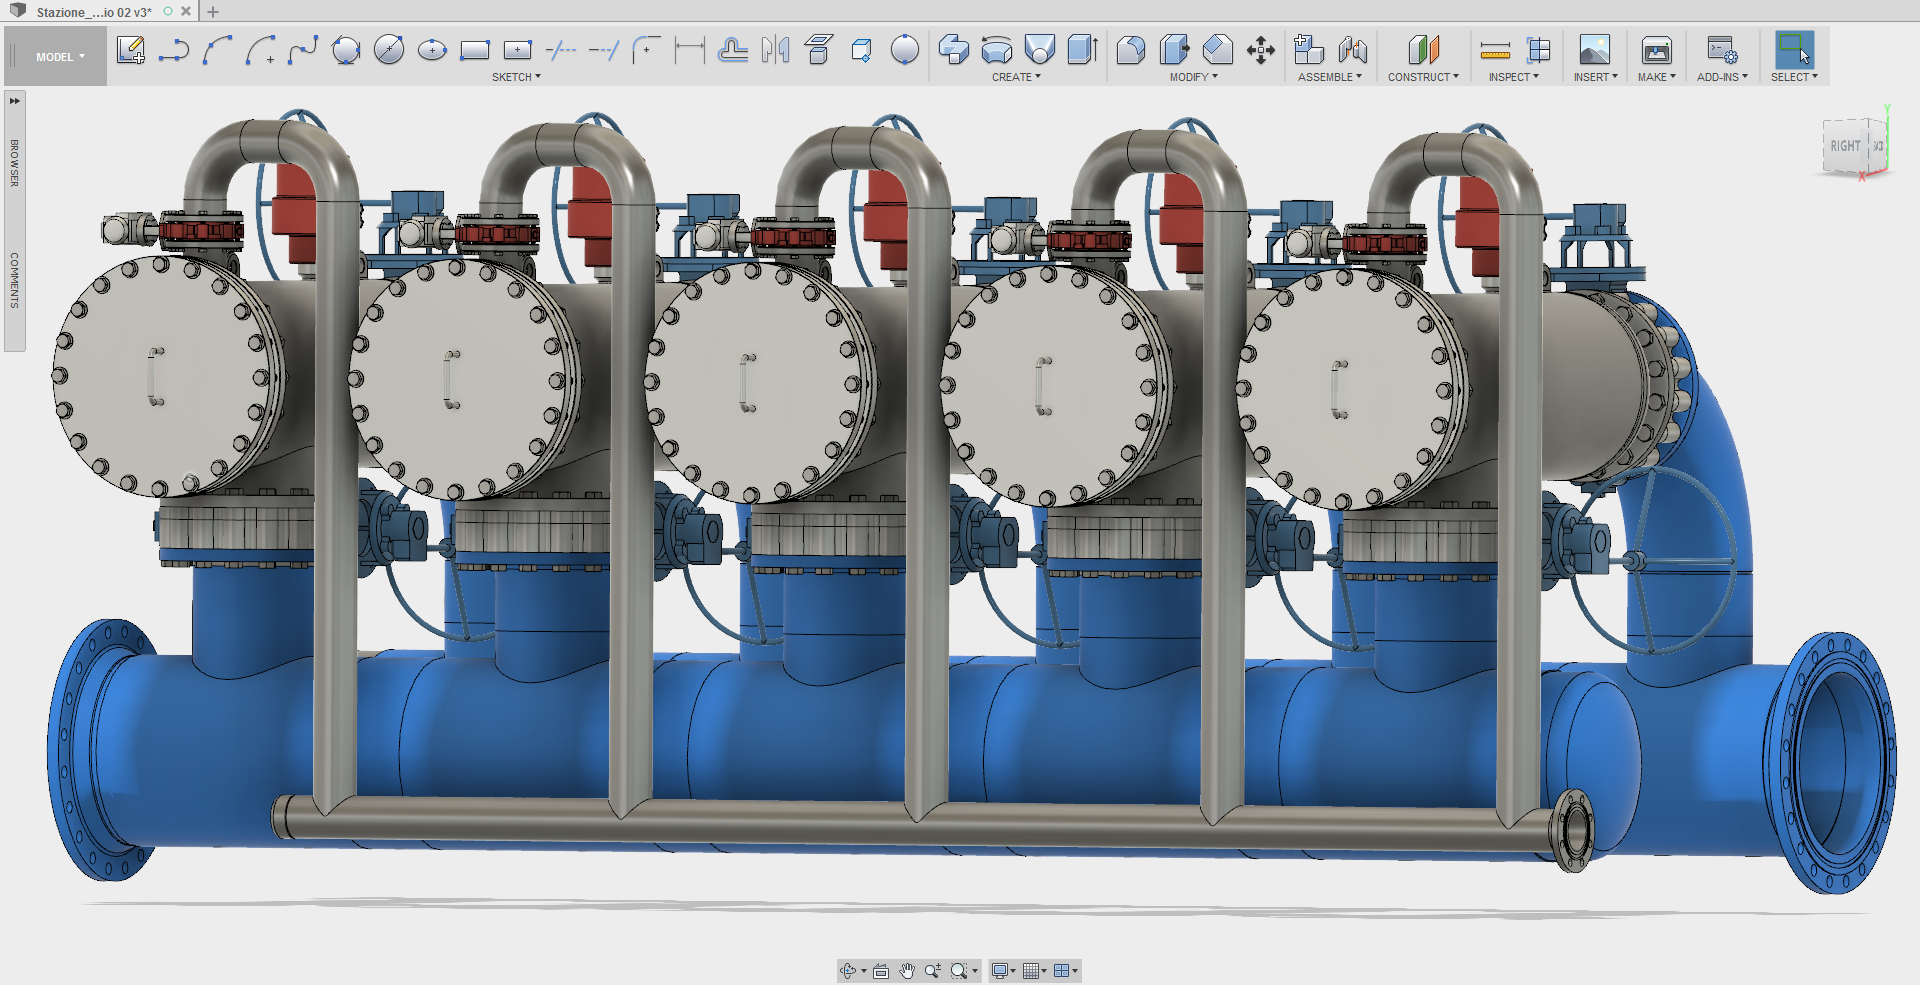Add a new document tab
1920x985 pixels.
[213, 12]
